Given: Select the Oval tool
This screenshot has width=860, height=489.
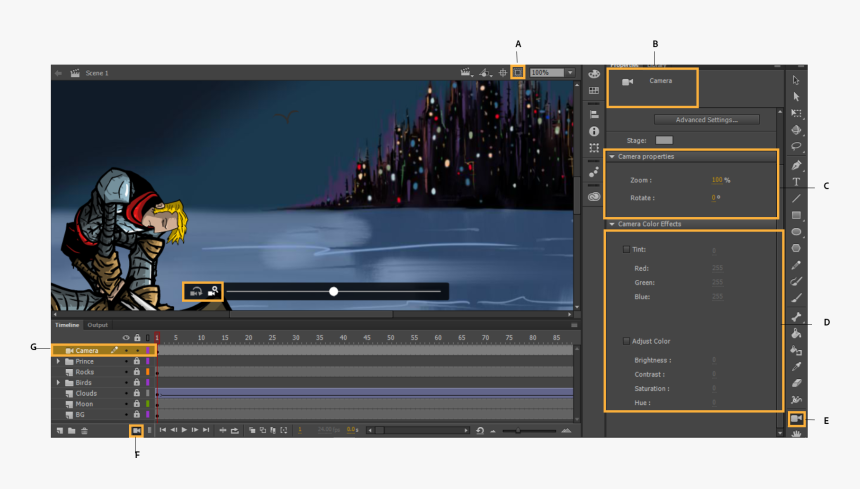Looking at the screenshot, I should pos(796,231).
